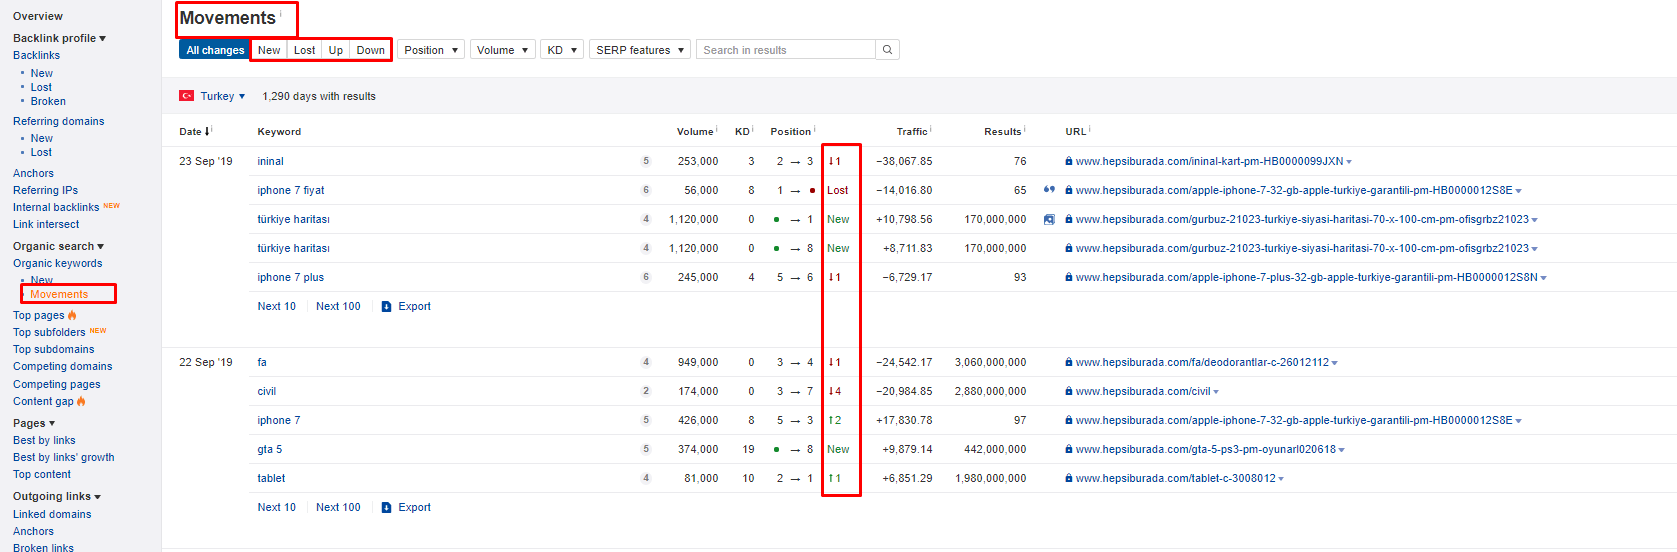The height and width of the screenshot is (552, 1677).
Task: Click Export icon under 22 Sep results
Action: point(386,508)
